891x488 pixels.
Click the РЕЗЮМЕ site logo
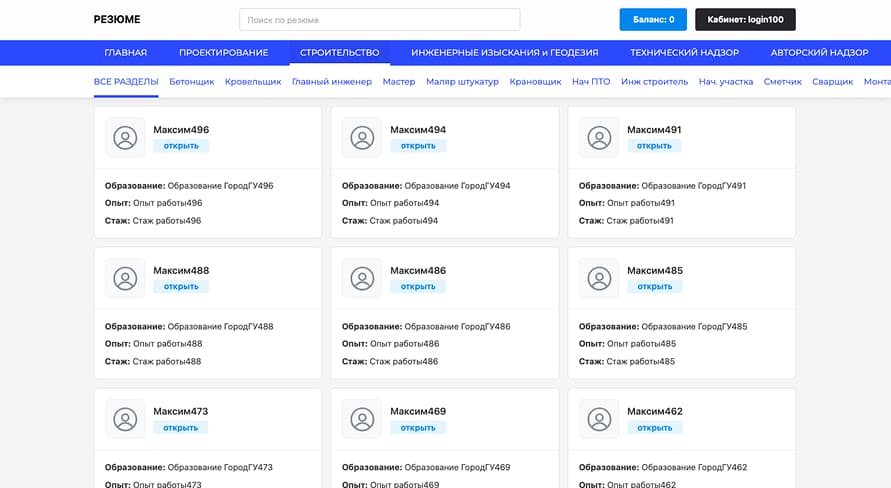click(x=117, y=20)
